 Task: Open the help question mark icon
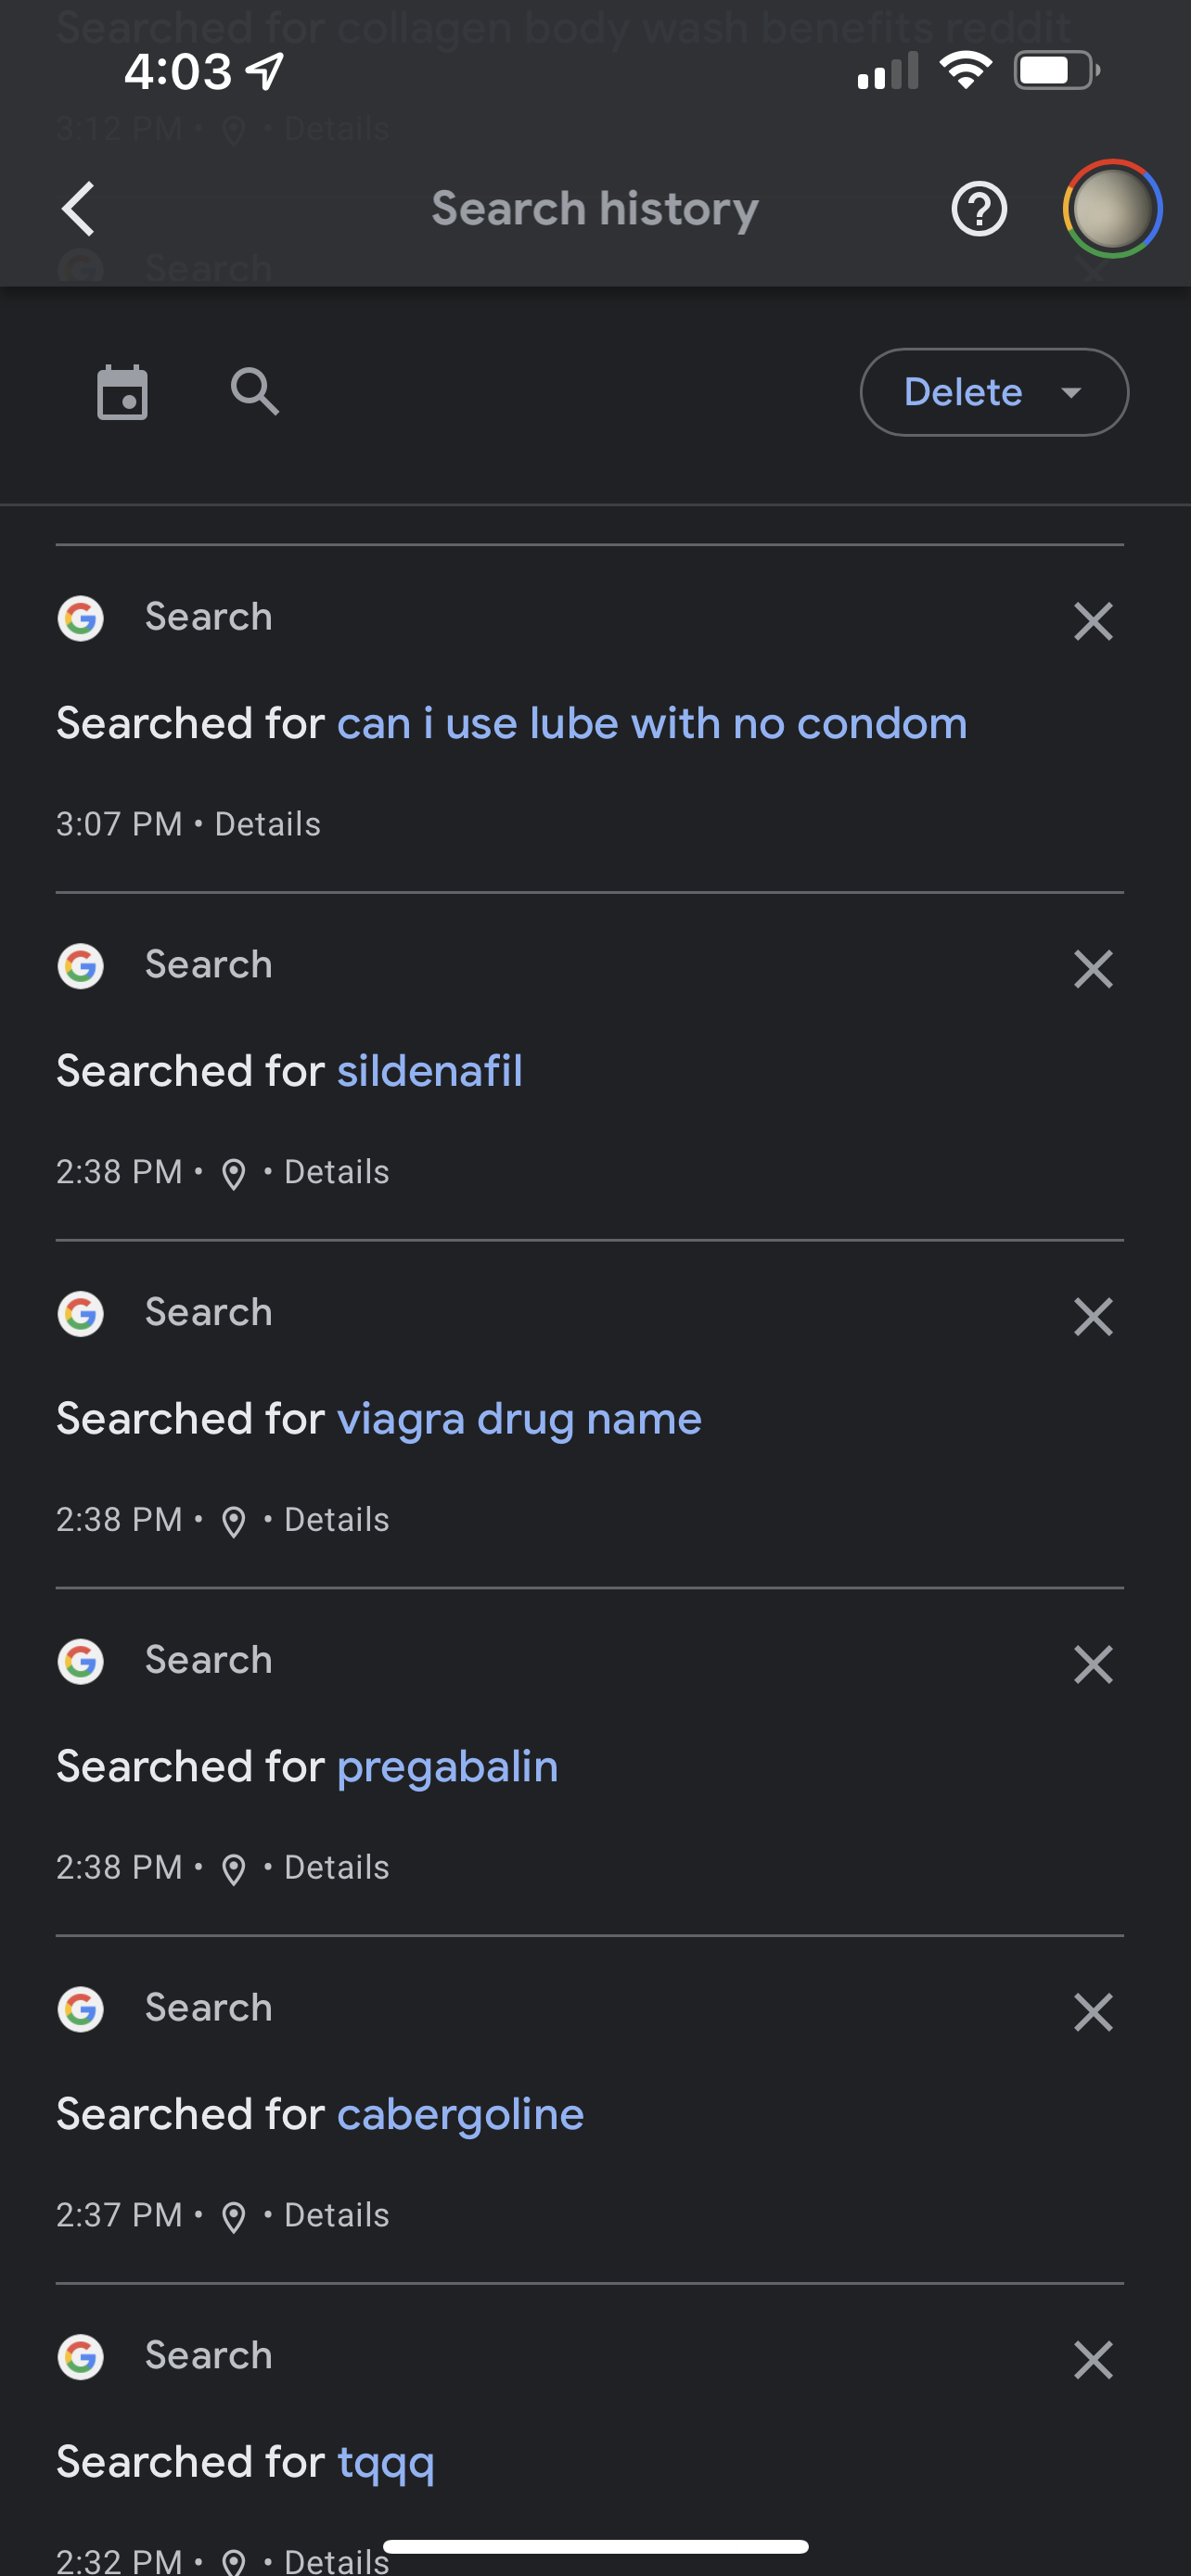pos(978,209)
